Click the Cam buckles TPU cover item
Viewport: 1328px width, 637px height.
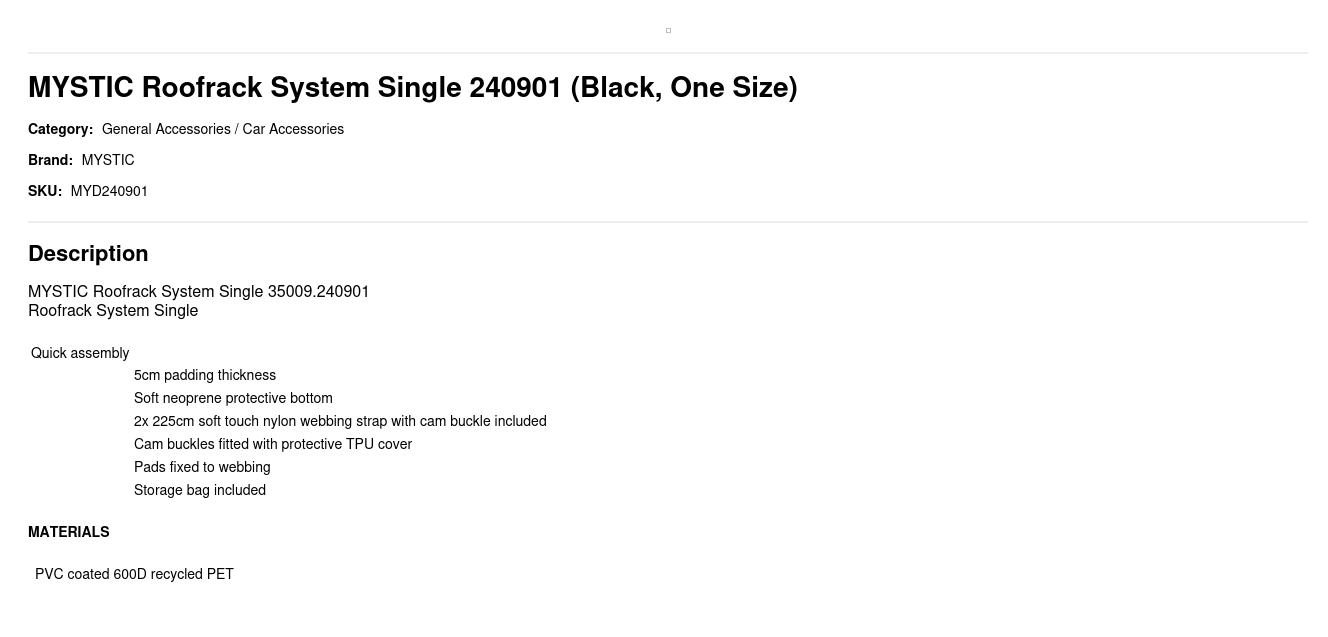pos(273,444)
